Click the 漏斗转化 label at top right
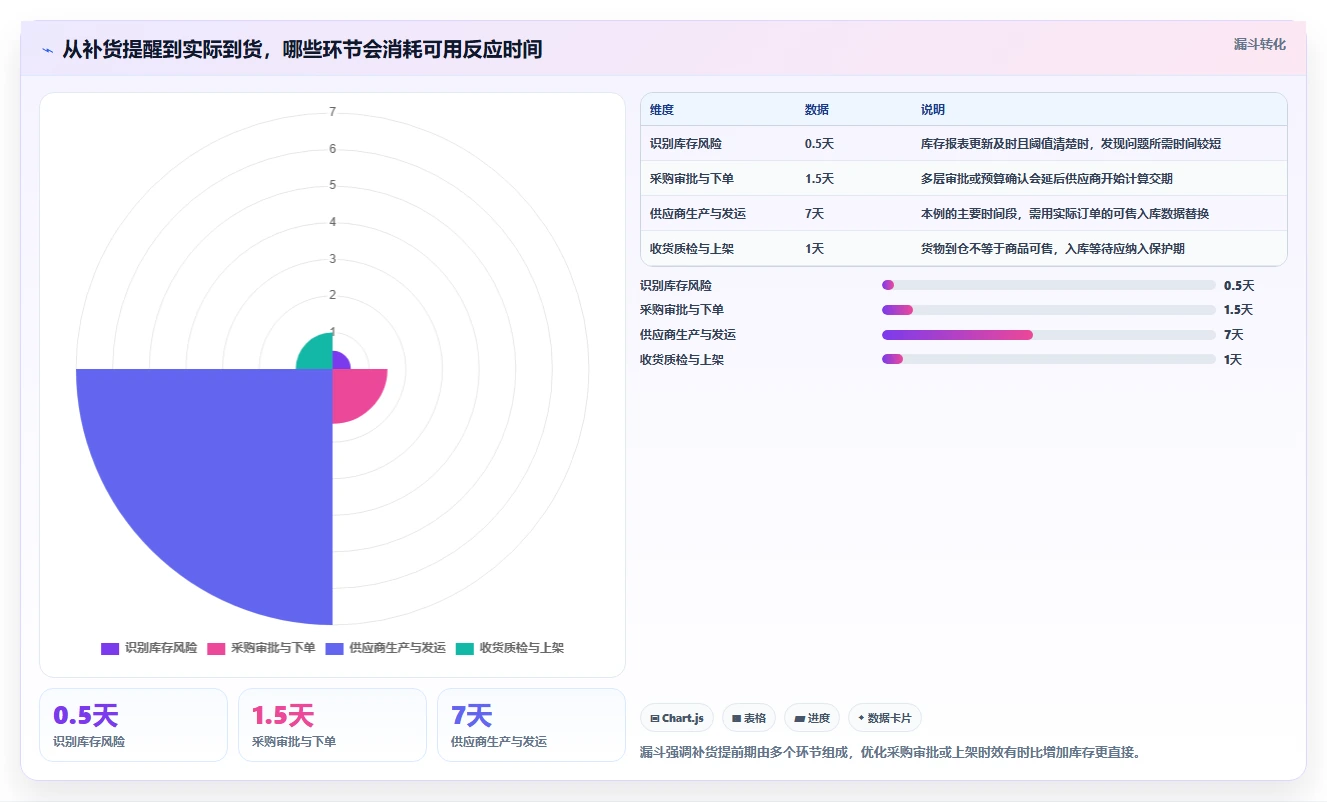1327x802 pixels. pos(1259,45)
